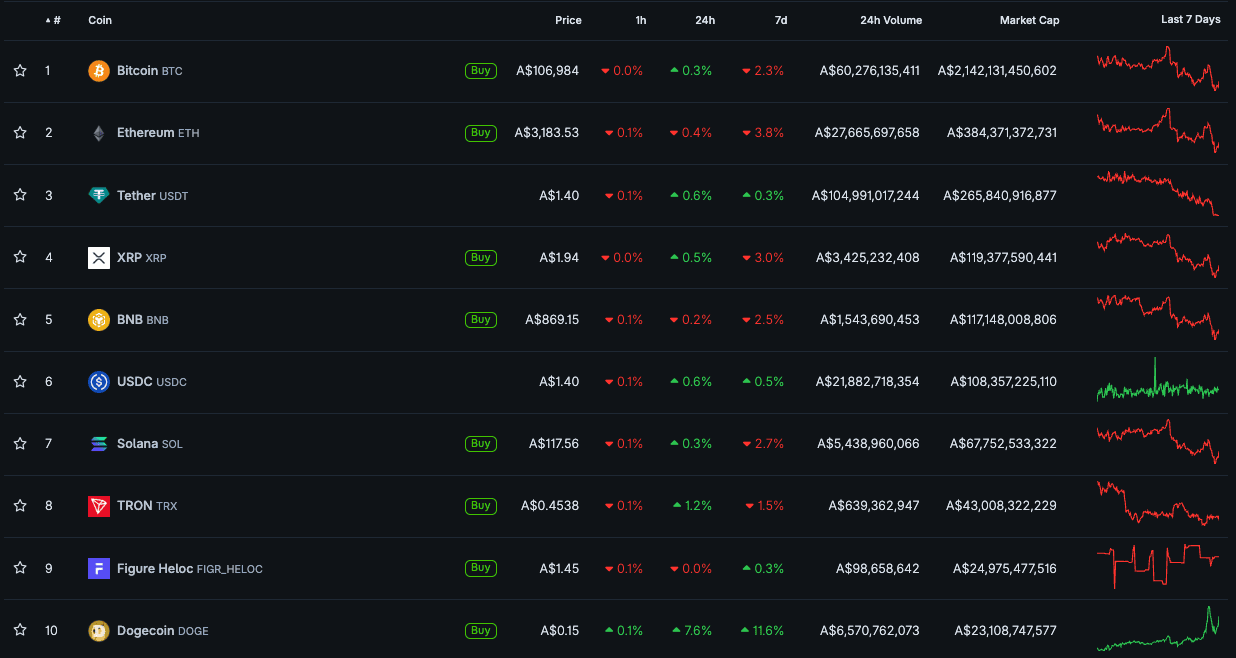
Task: Star Dogecoin to add to watchlist
Action: click(x=20, y=631)
